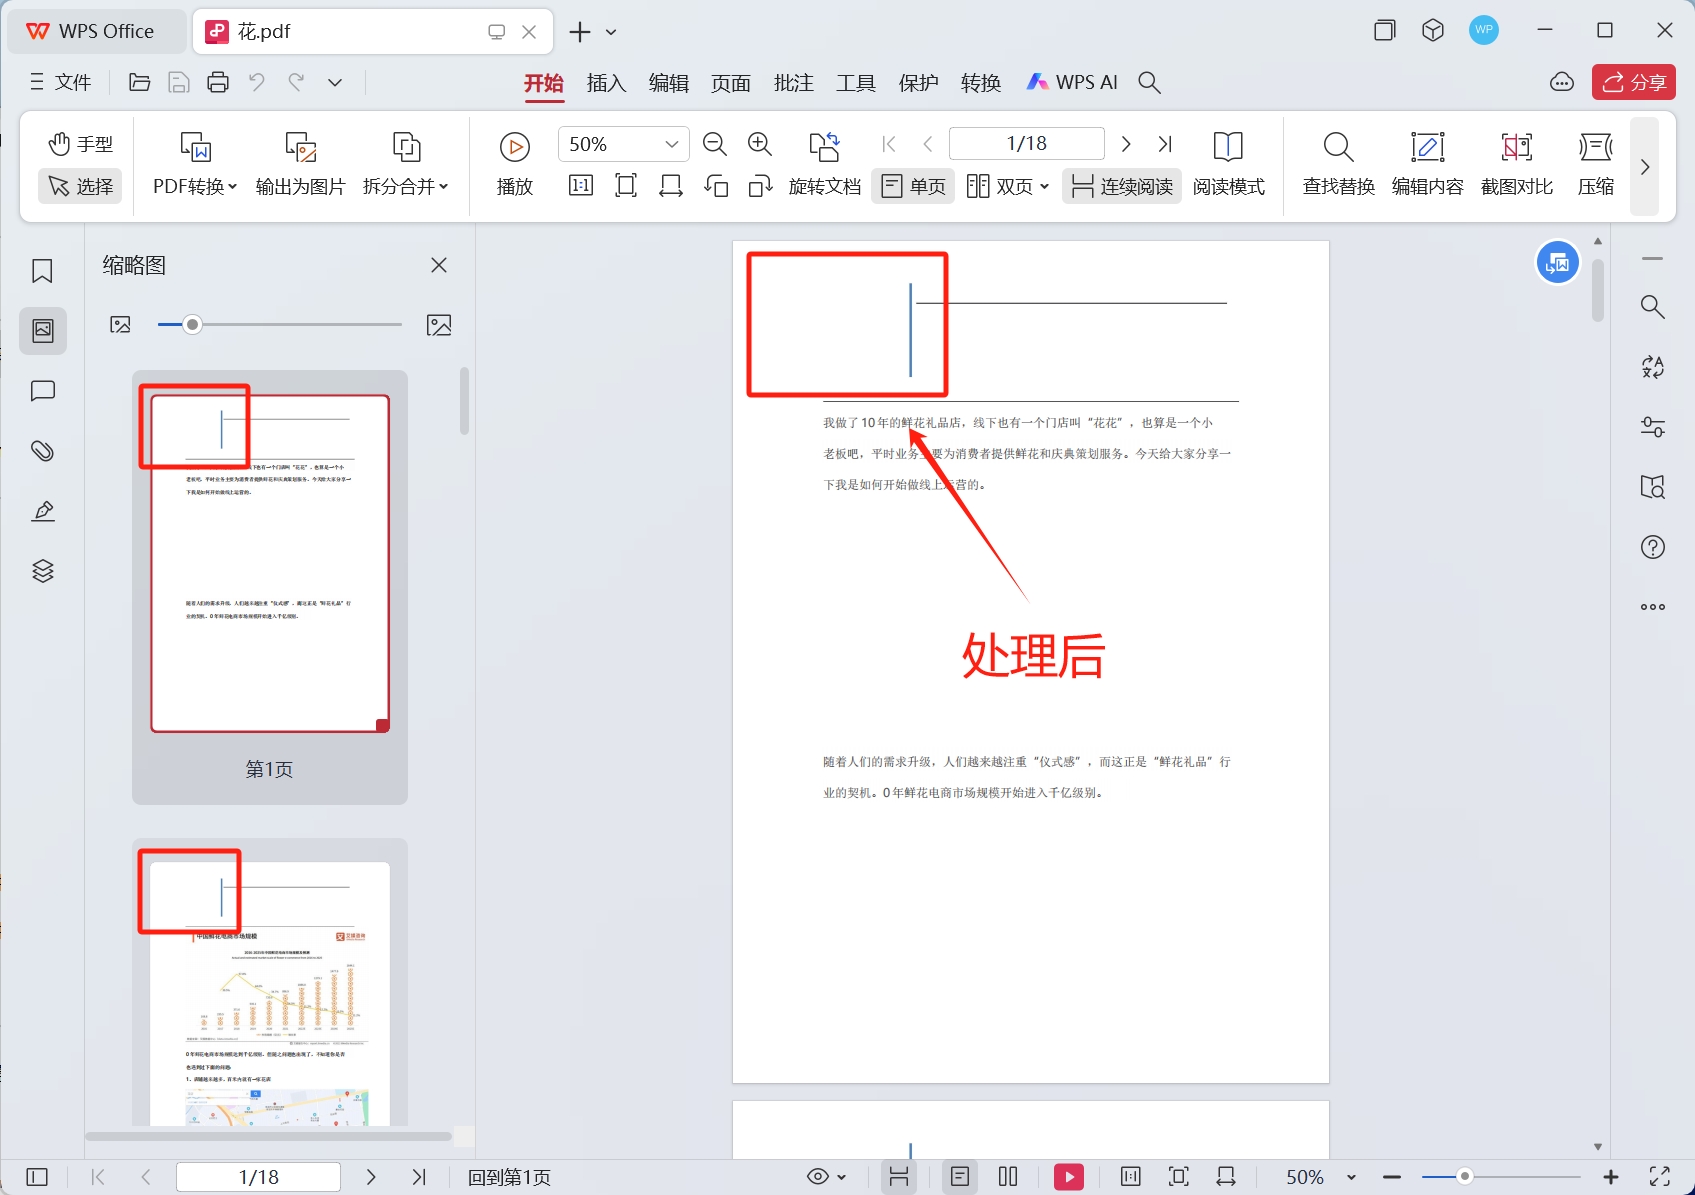The width and height of the screenshot is (1695, 1195).
Task: Open the attachments paperclip panel
Action: [x=42, y=451]
